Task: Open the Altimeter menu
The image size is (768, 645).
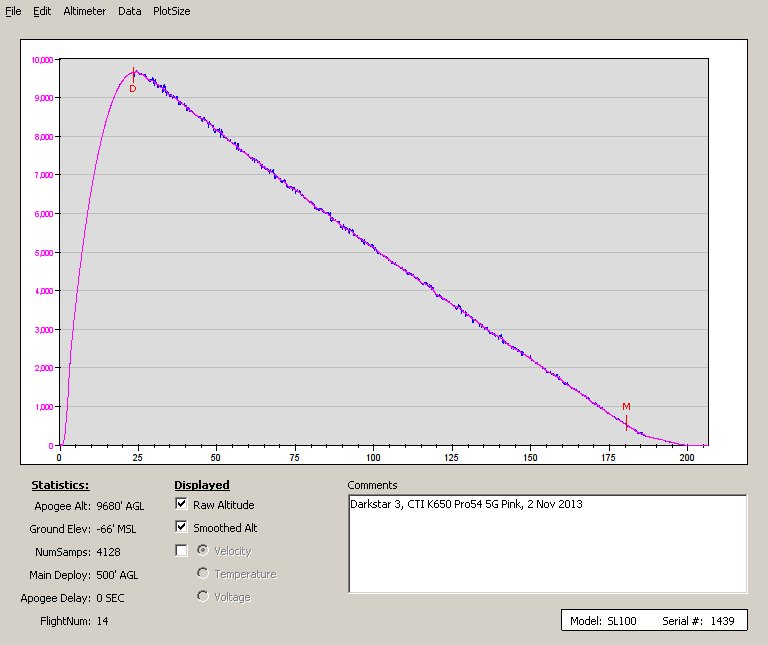Action: pos(84,11)
